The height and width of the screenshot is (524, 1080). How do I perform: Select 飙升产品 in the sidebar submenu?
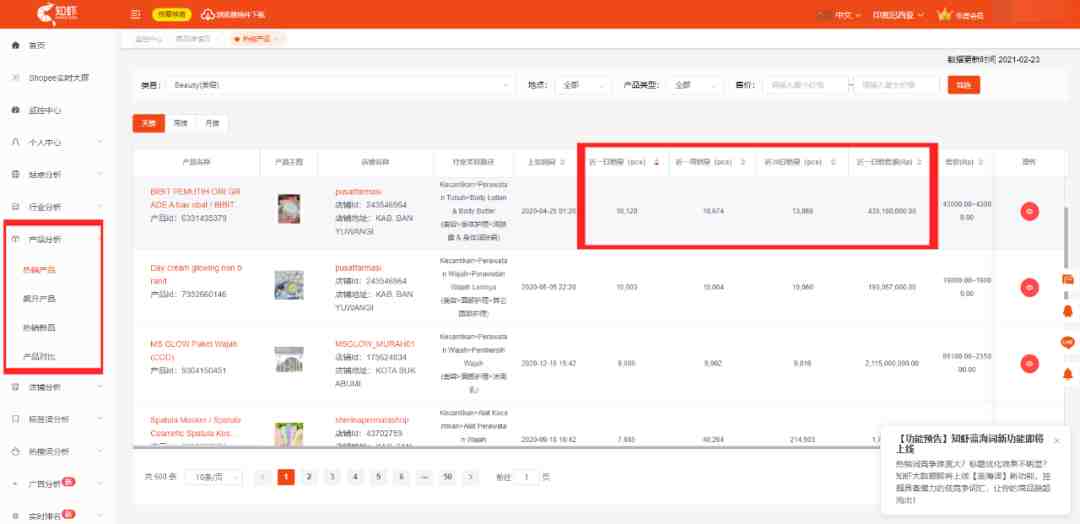pyautogui.click(x=39, y=299)
